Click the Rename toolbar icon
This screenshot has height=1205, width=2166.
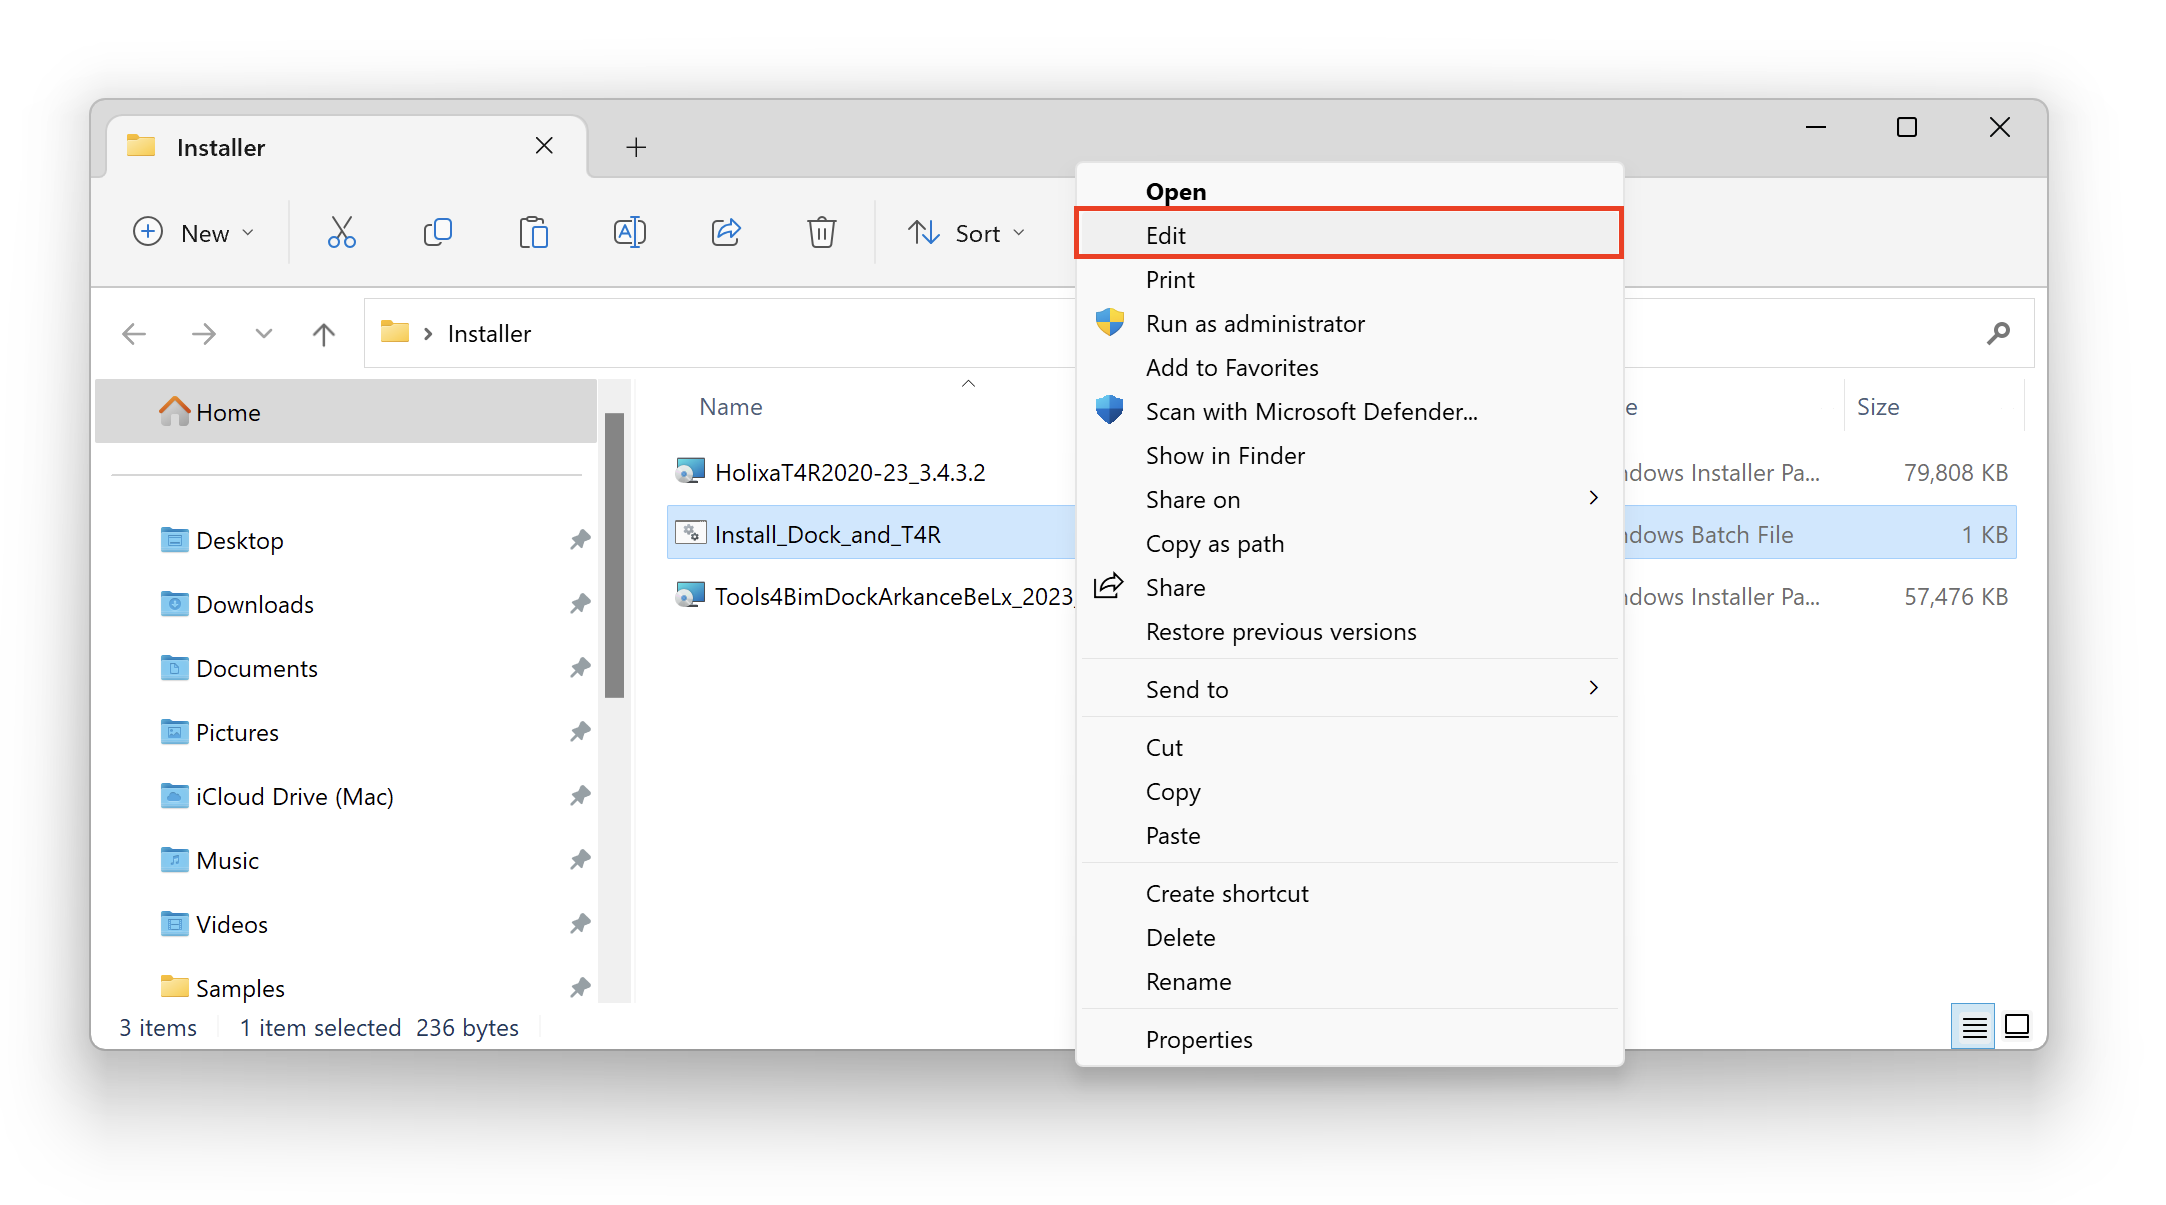pos(629,233)
